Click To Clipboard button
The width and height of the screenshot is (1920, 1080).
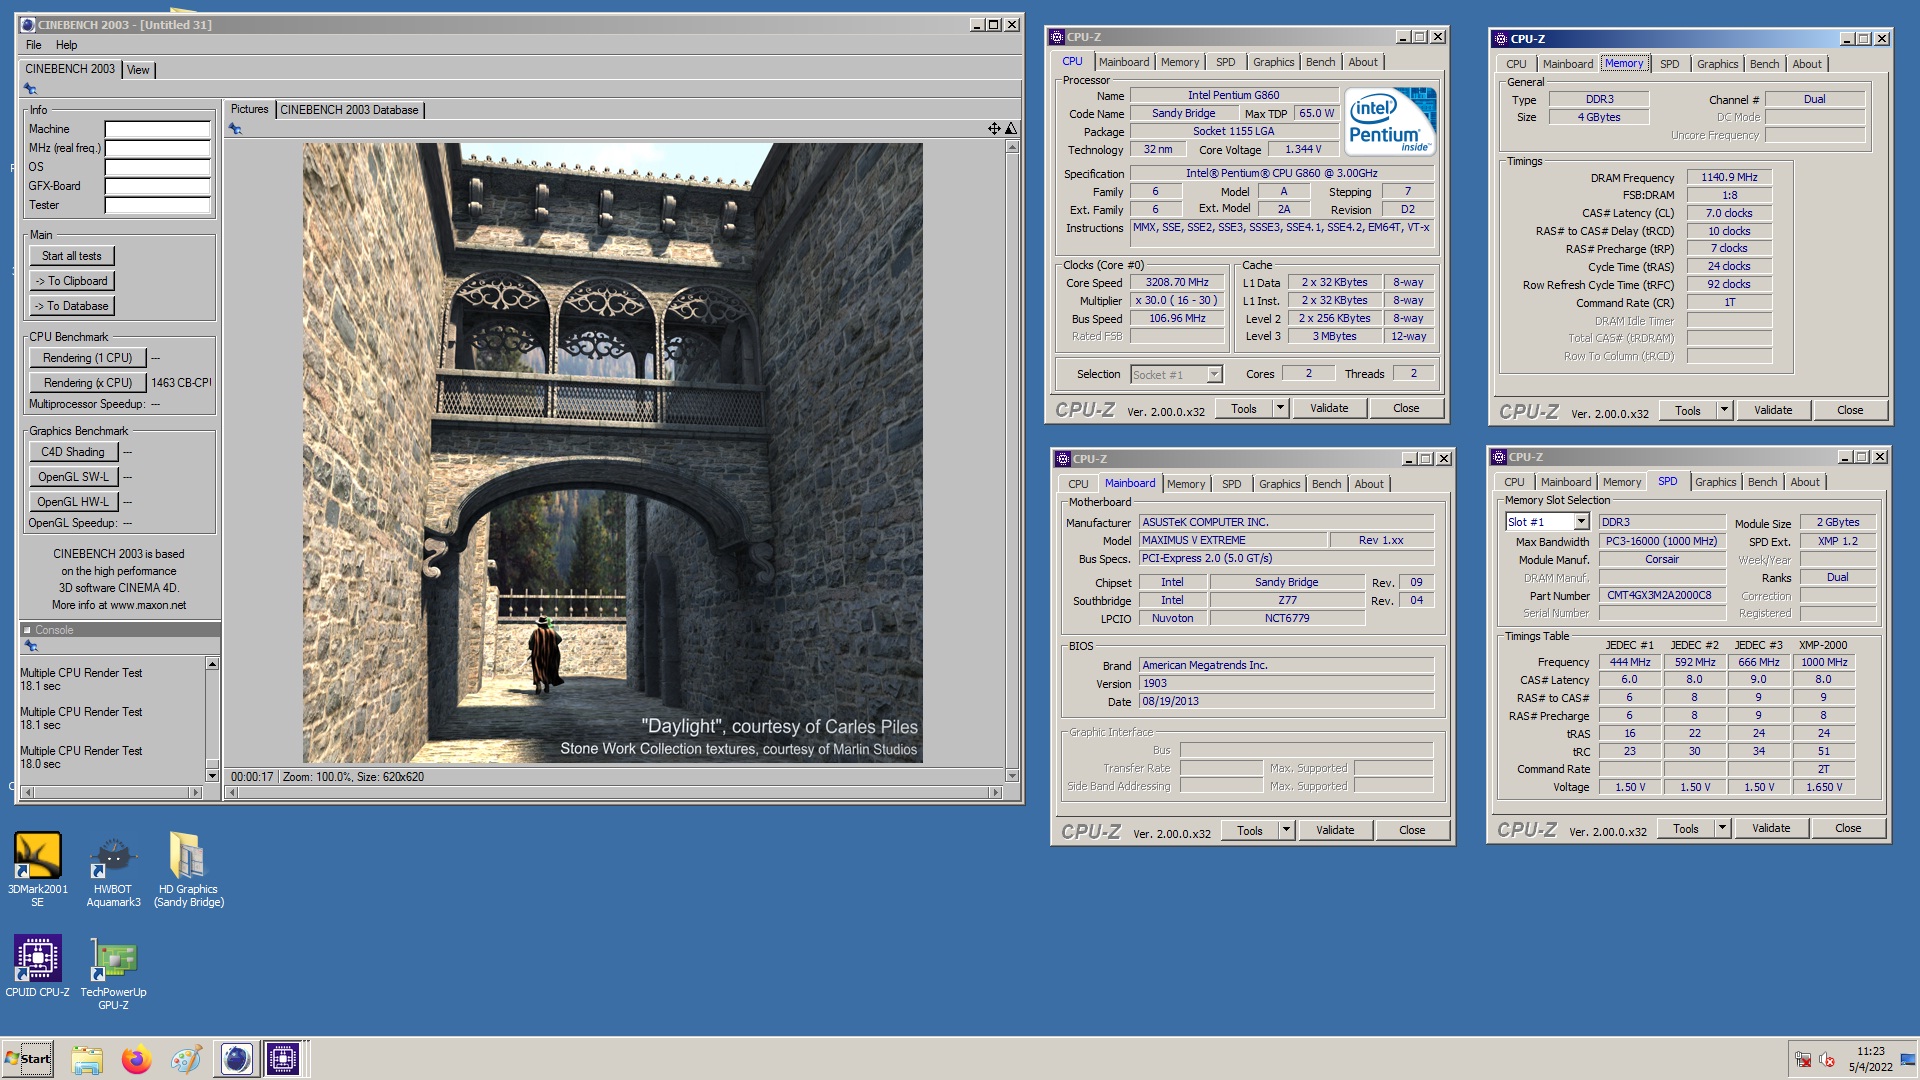tap(72, 281)
